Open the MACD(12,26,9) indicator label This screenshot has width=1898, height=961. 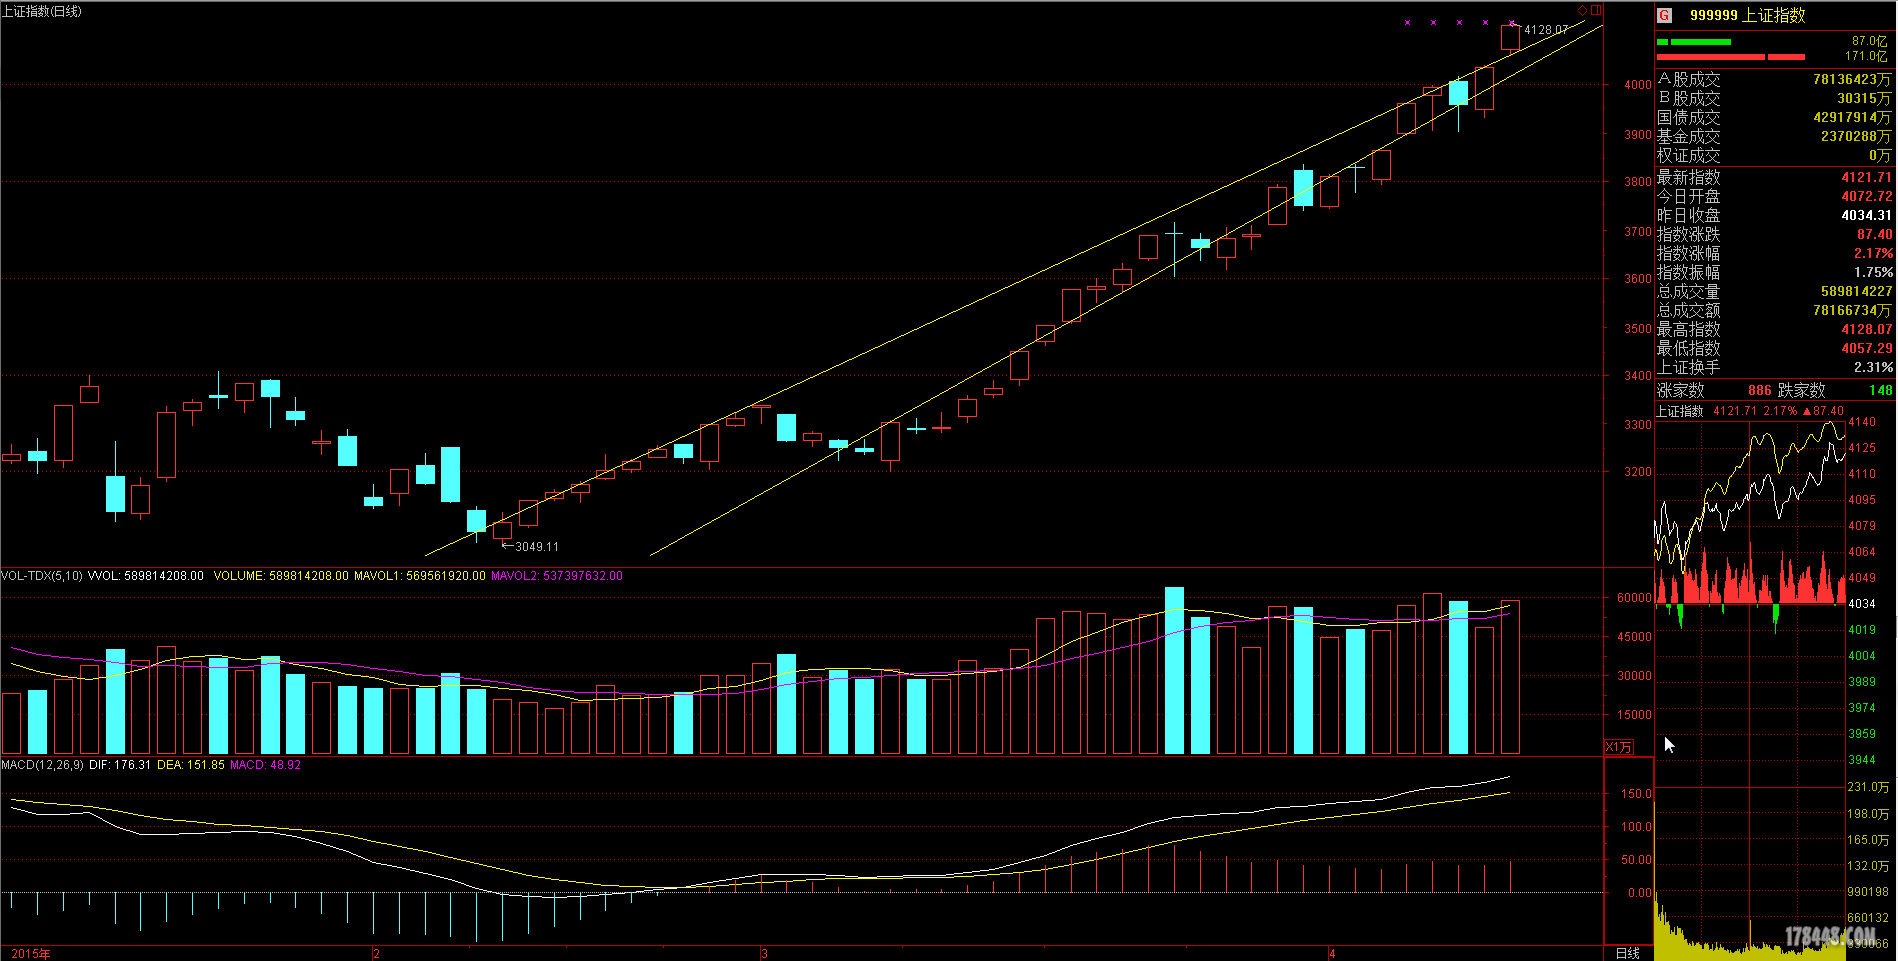(42, 765)
